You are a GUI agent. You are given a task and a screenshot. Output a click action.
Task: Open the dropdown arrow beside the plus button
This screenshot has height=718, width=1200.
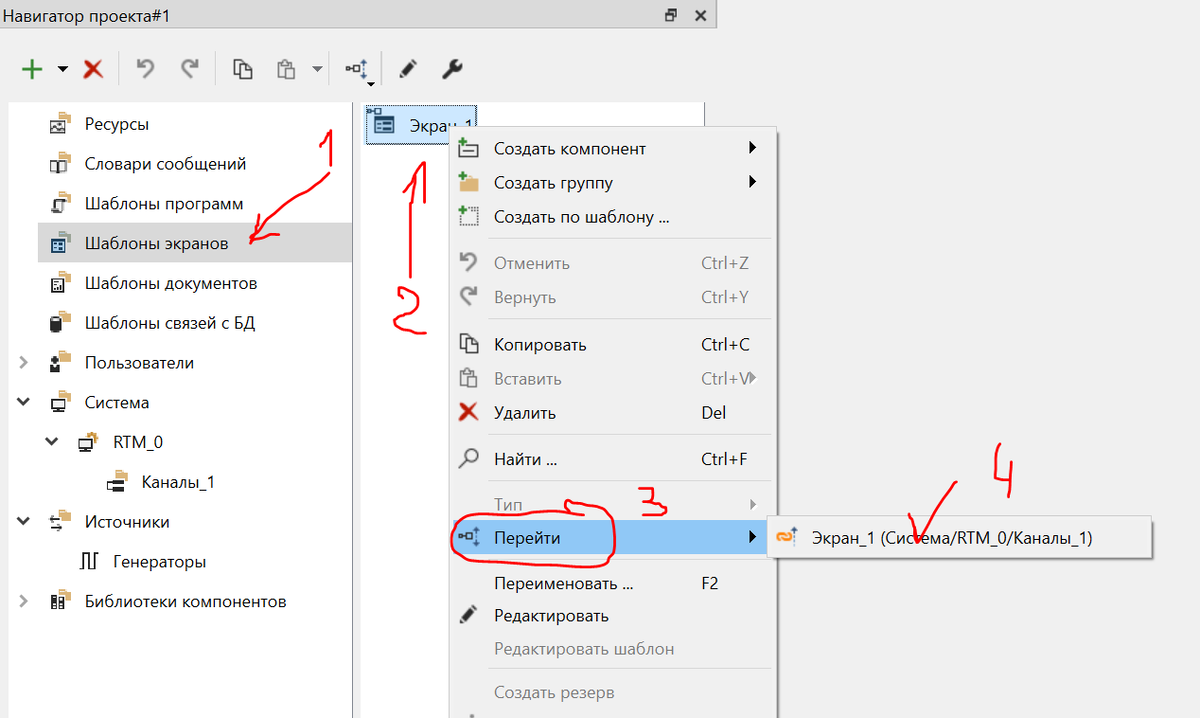coord(63,69)
